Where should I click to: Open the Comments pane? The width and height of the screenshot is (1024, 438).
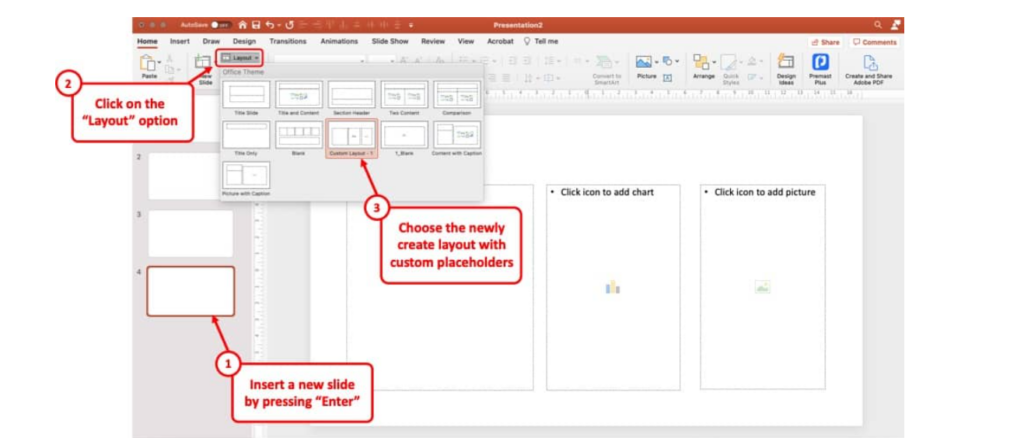pyautogui.click(x=875, y=42)
